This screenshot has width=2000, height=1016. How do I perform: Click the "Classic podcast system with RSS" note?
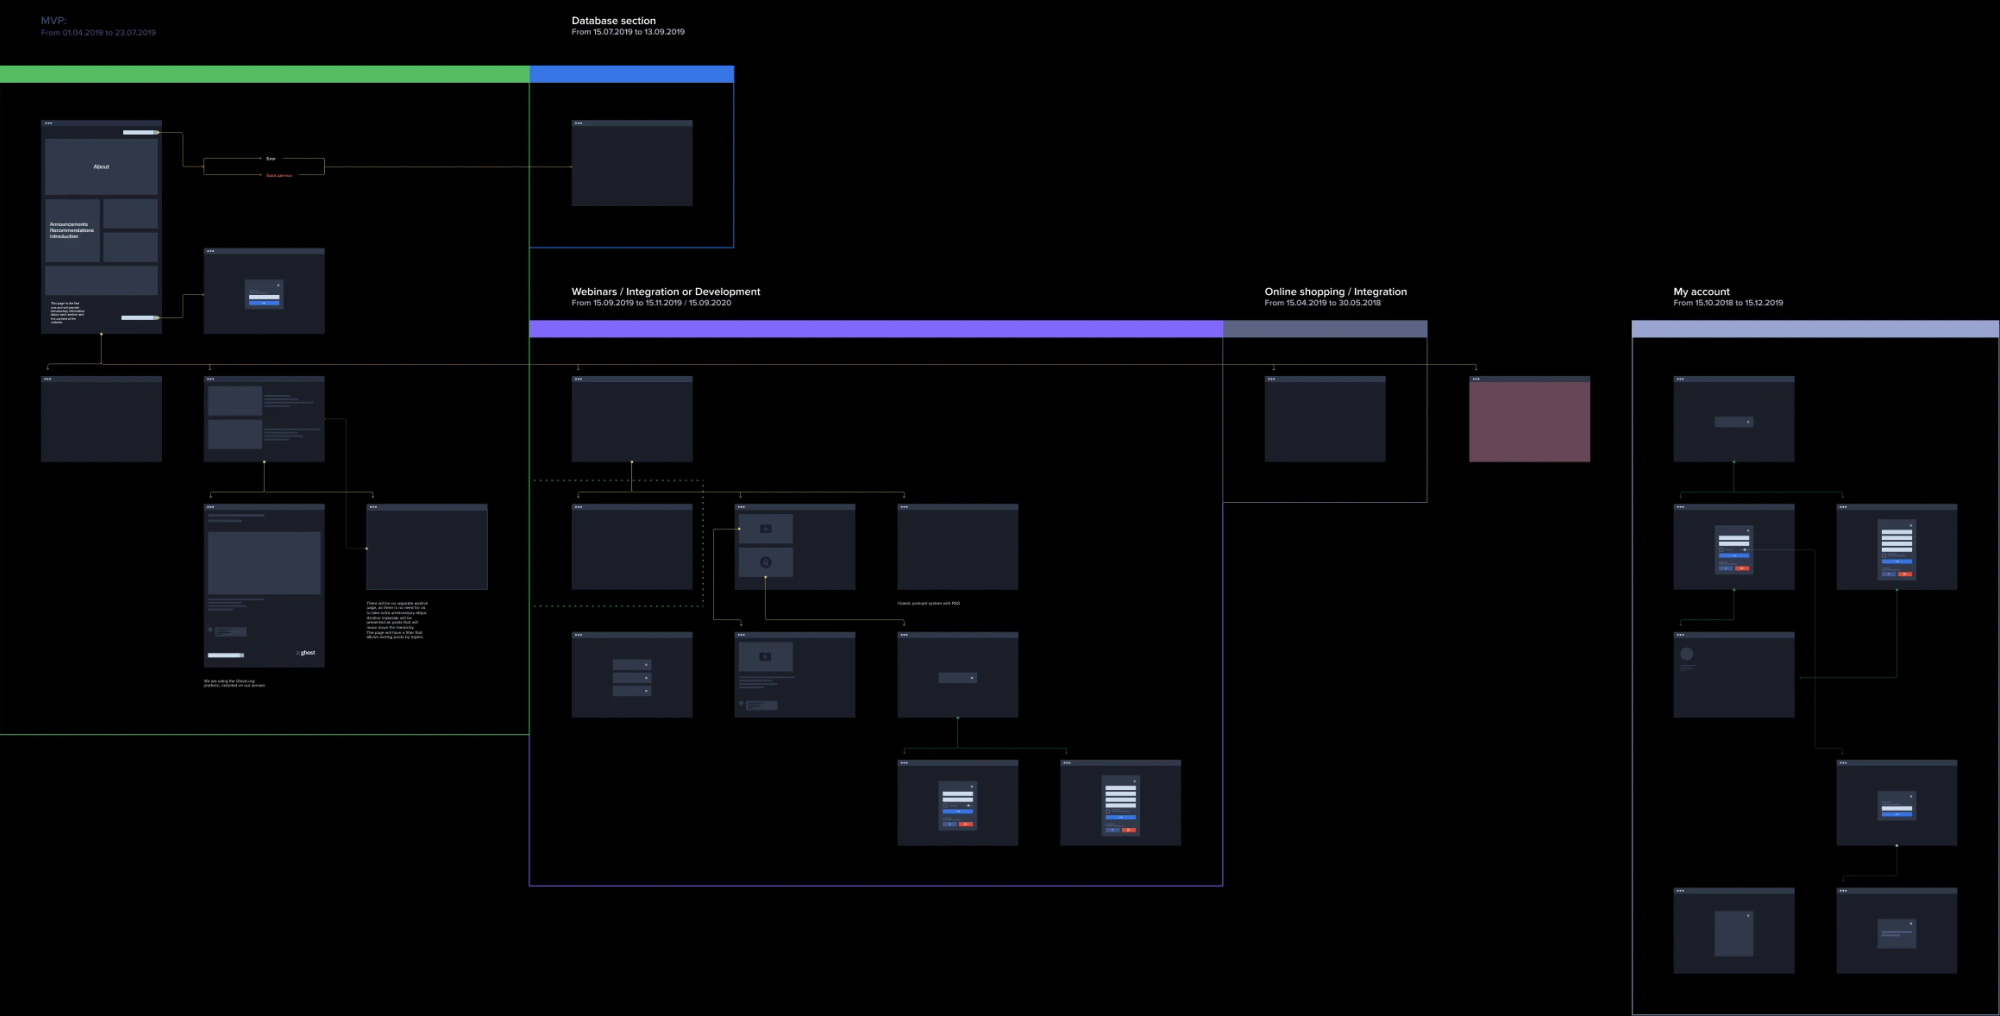[928, 603]
